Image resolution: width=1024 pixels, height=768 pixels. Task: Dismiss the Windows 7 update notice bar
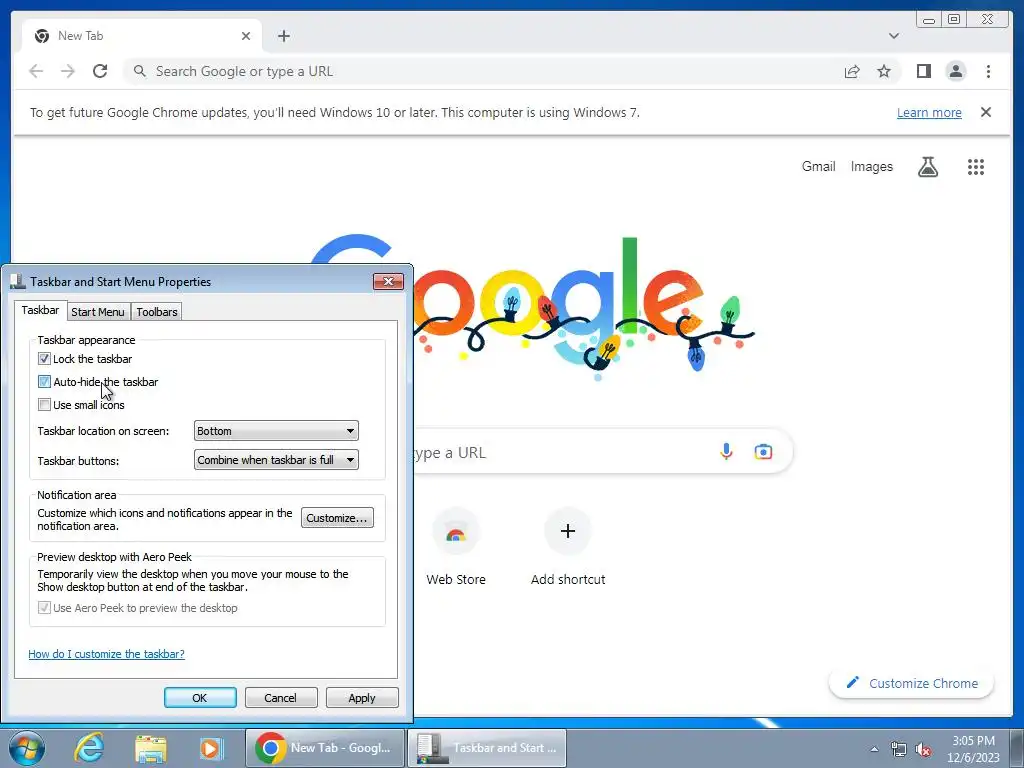coord(985,112)
